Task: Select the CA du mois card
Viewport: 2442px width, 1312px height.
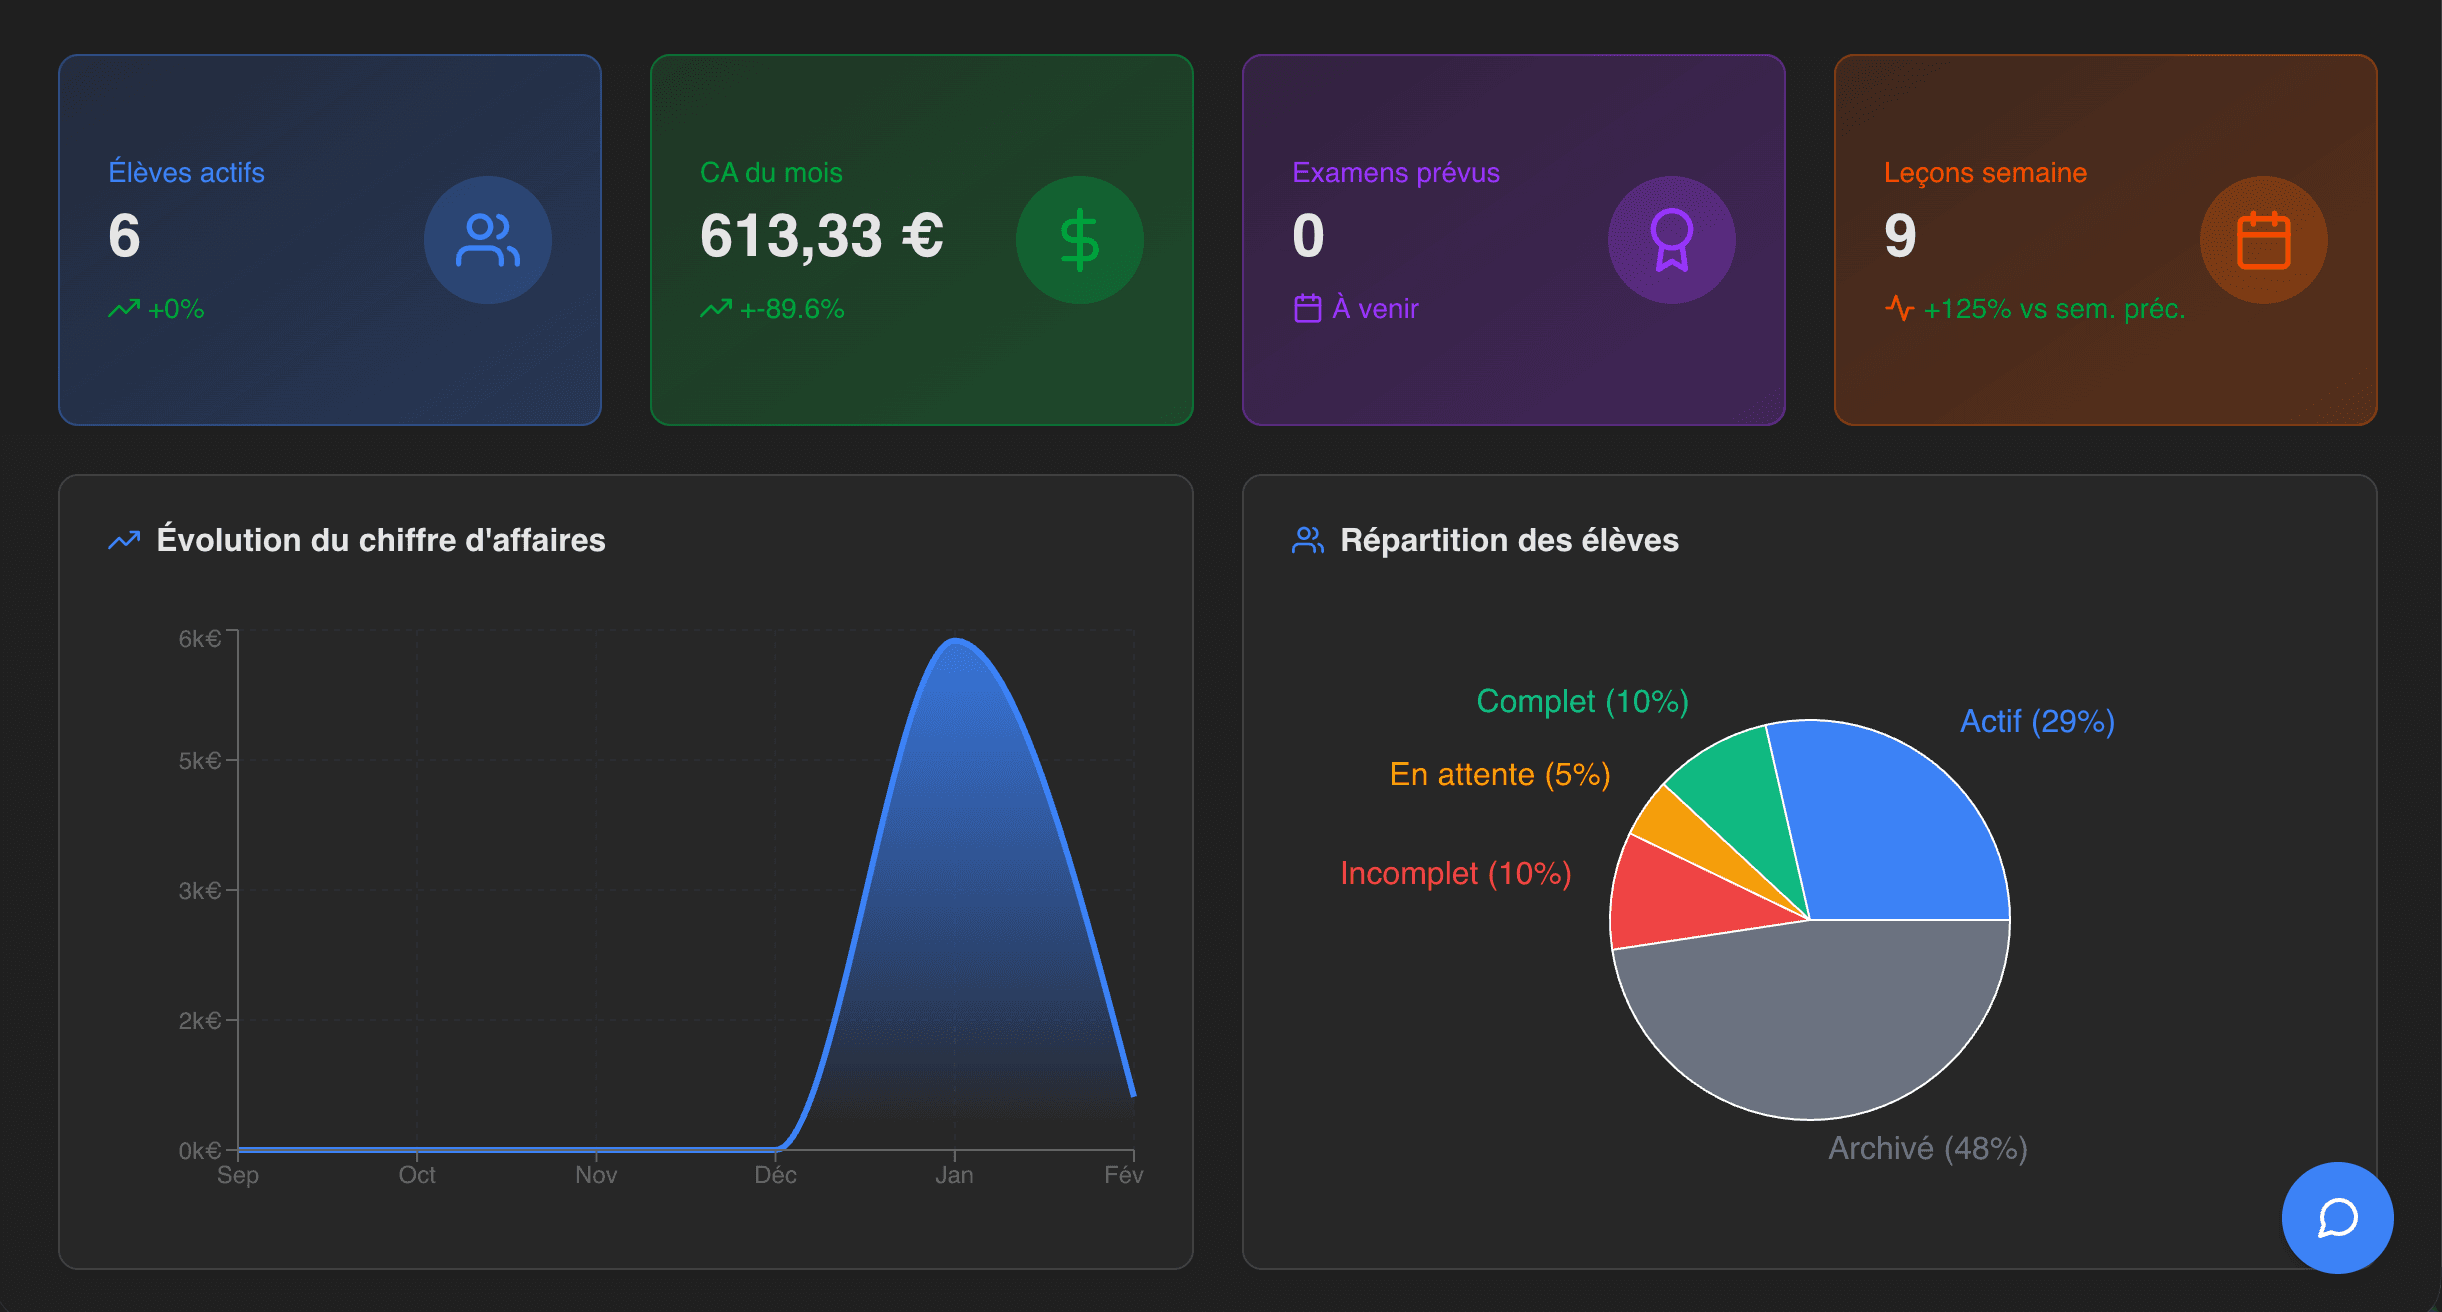Action: coord(921,238)
